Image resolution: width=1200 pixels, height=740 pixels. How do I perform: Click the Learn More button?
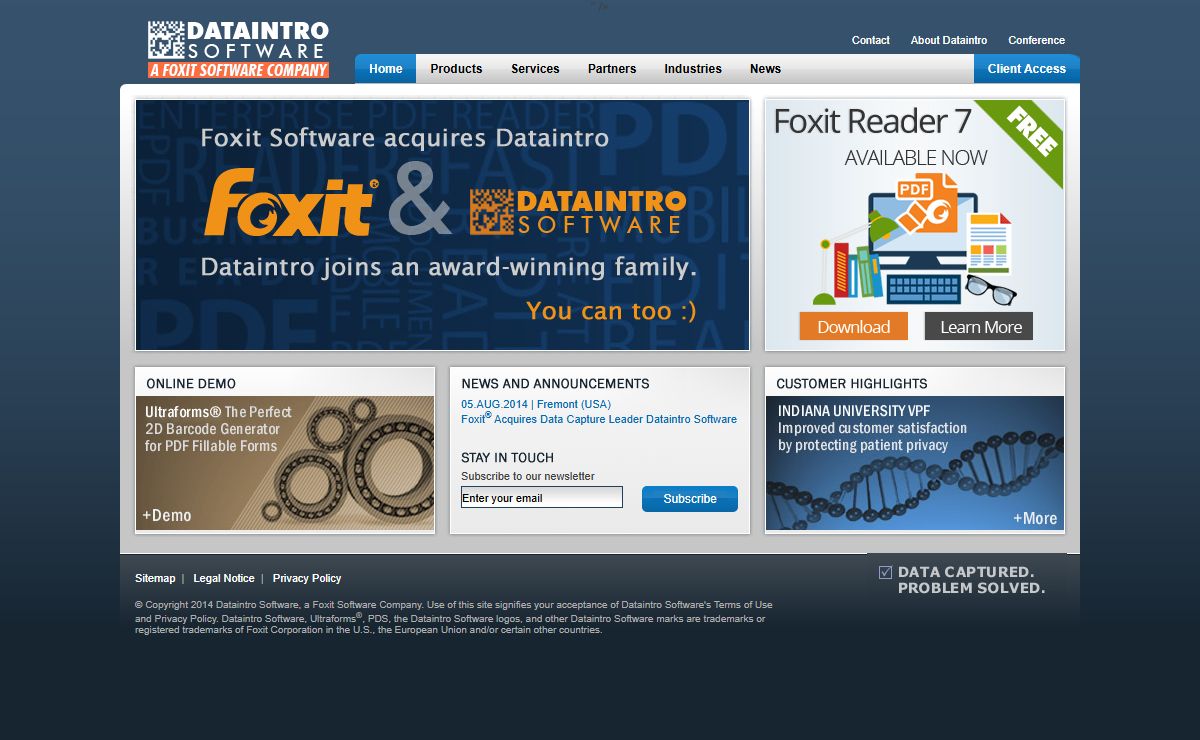point(979,327)
